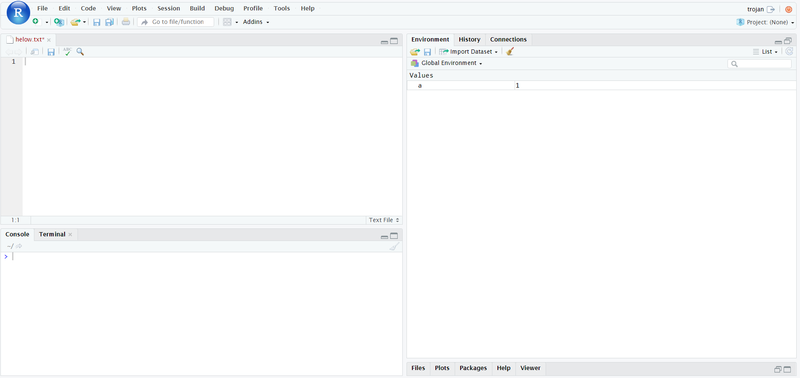
Task: Minimize the Console pane
Action: click(385, 237)
